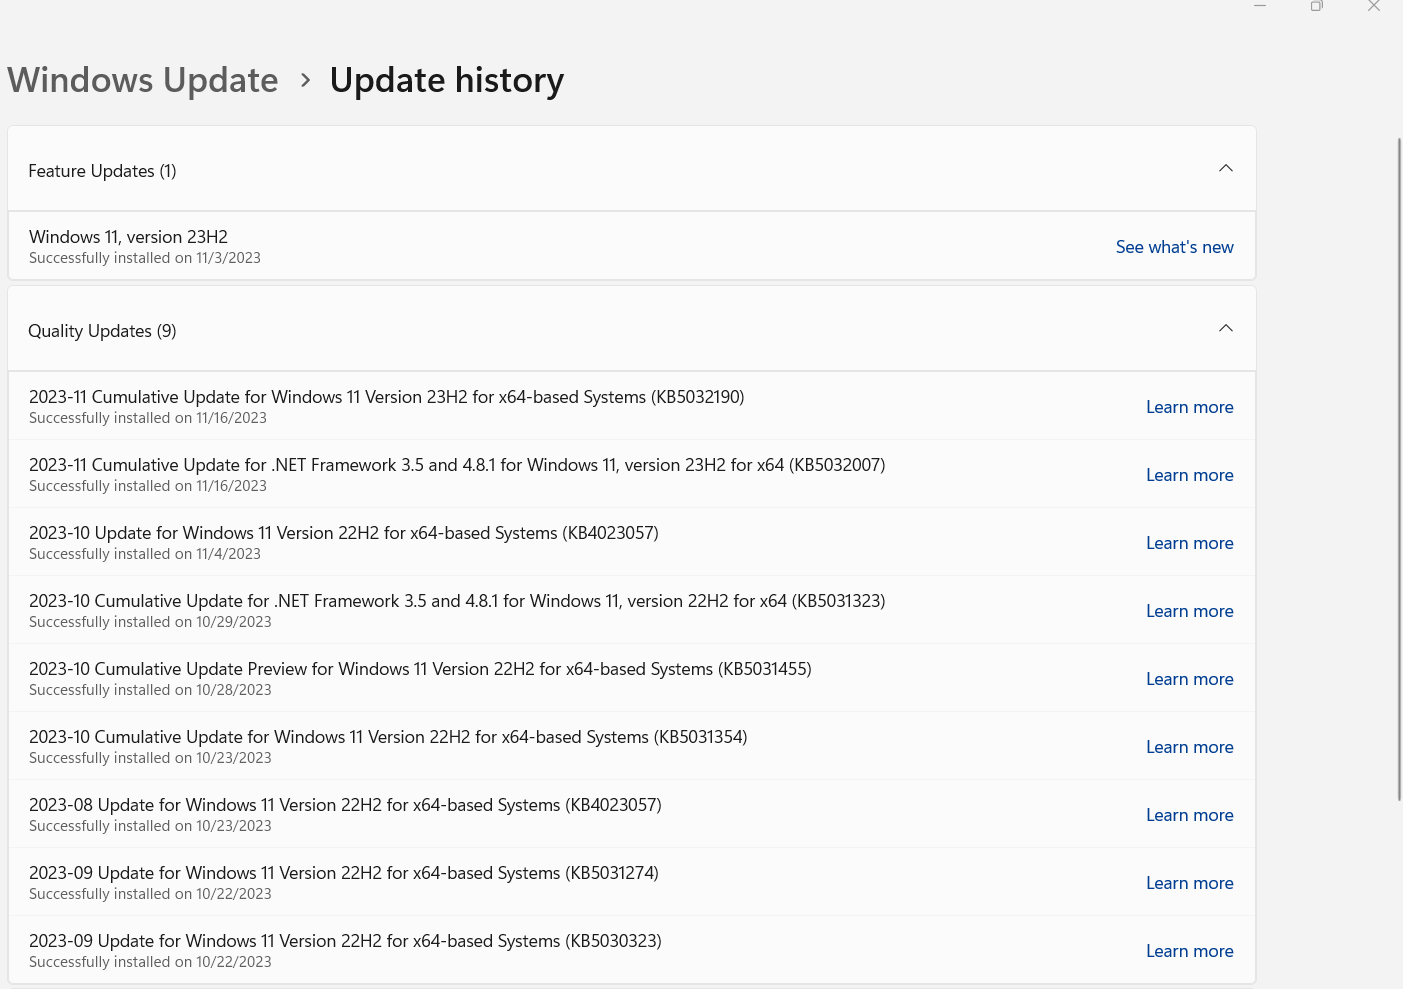Click the 'Feature Updates (1)' header text
The width and height of the screenshot is (1403, 989).
pyautogui.click(x=102, y=171)
